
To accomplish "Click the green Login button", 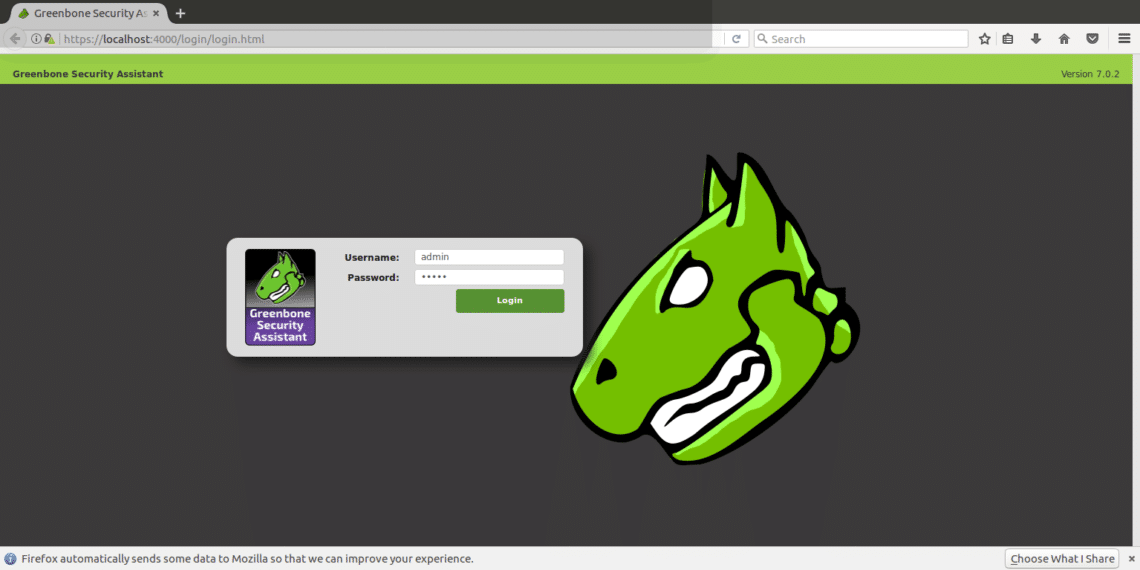I will click(510, 301).
